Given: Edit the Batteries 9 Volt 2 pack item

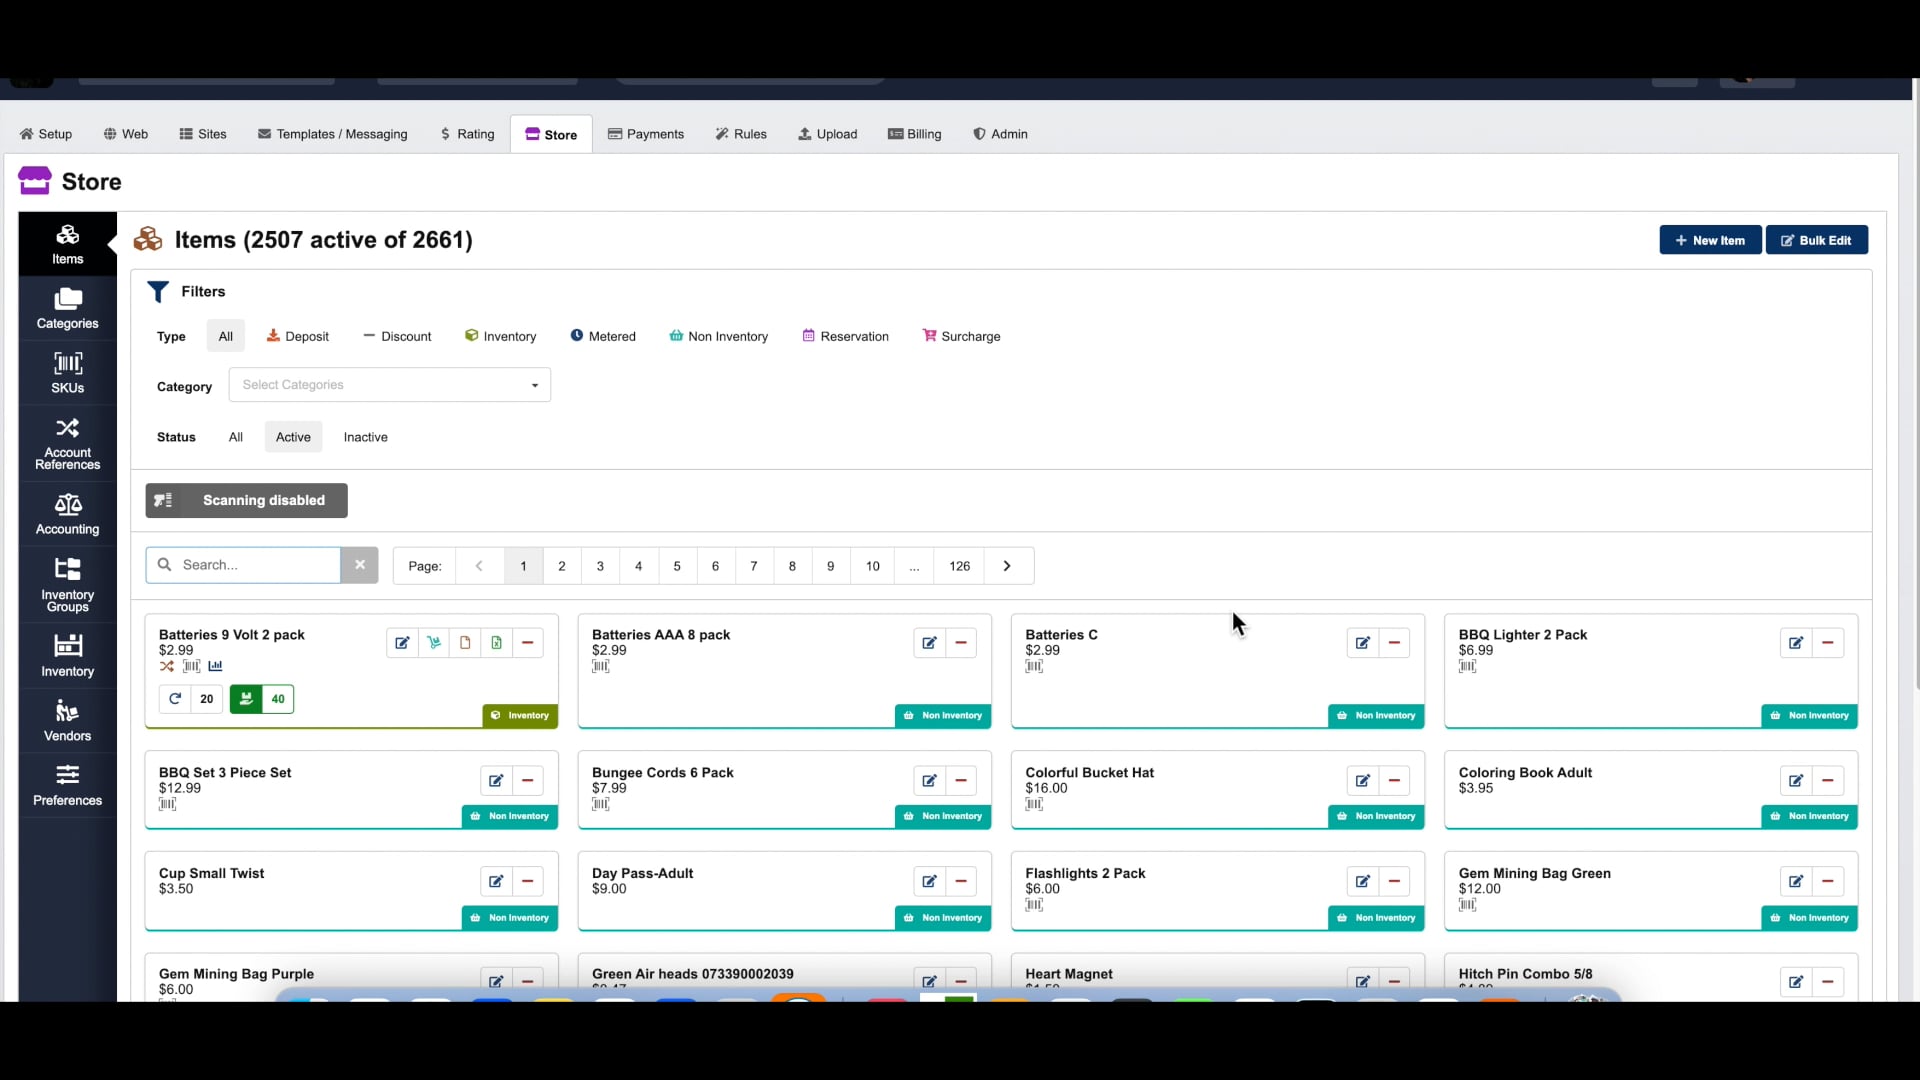Looking at the screenshot, I should point(402,643).
